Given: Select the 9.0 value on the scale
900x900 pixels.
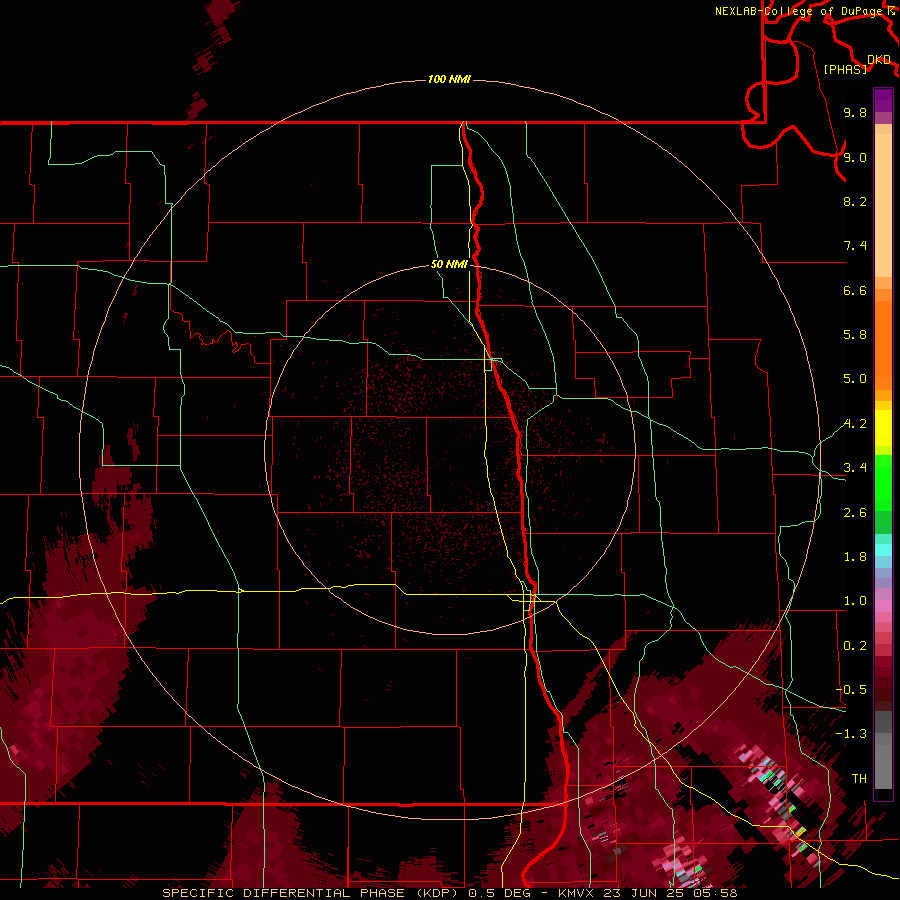Looking at the screenshot, I should [x=855, y=157].
